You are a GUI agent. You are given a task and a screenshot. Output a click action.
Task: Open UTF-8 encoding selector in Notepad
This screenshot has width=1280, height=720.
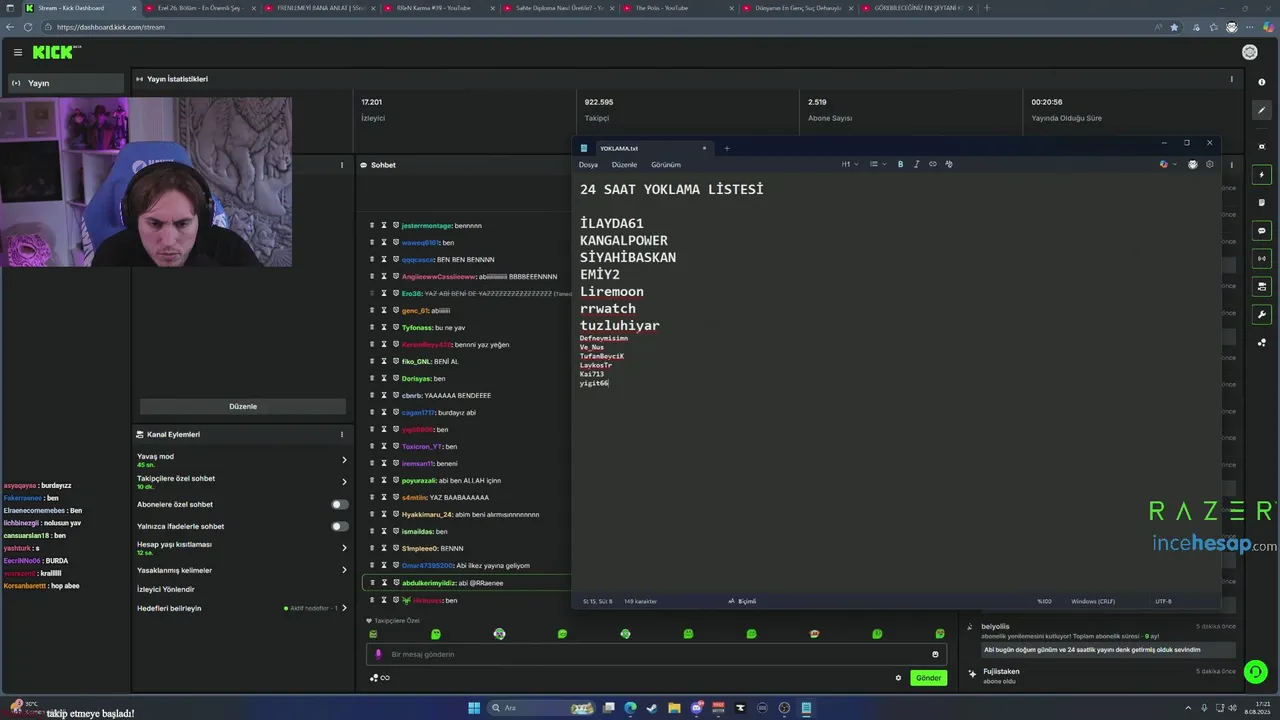(1163, 601)
